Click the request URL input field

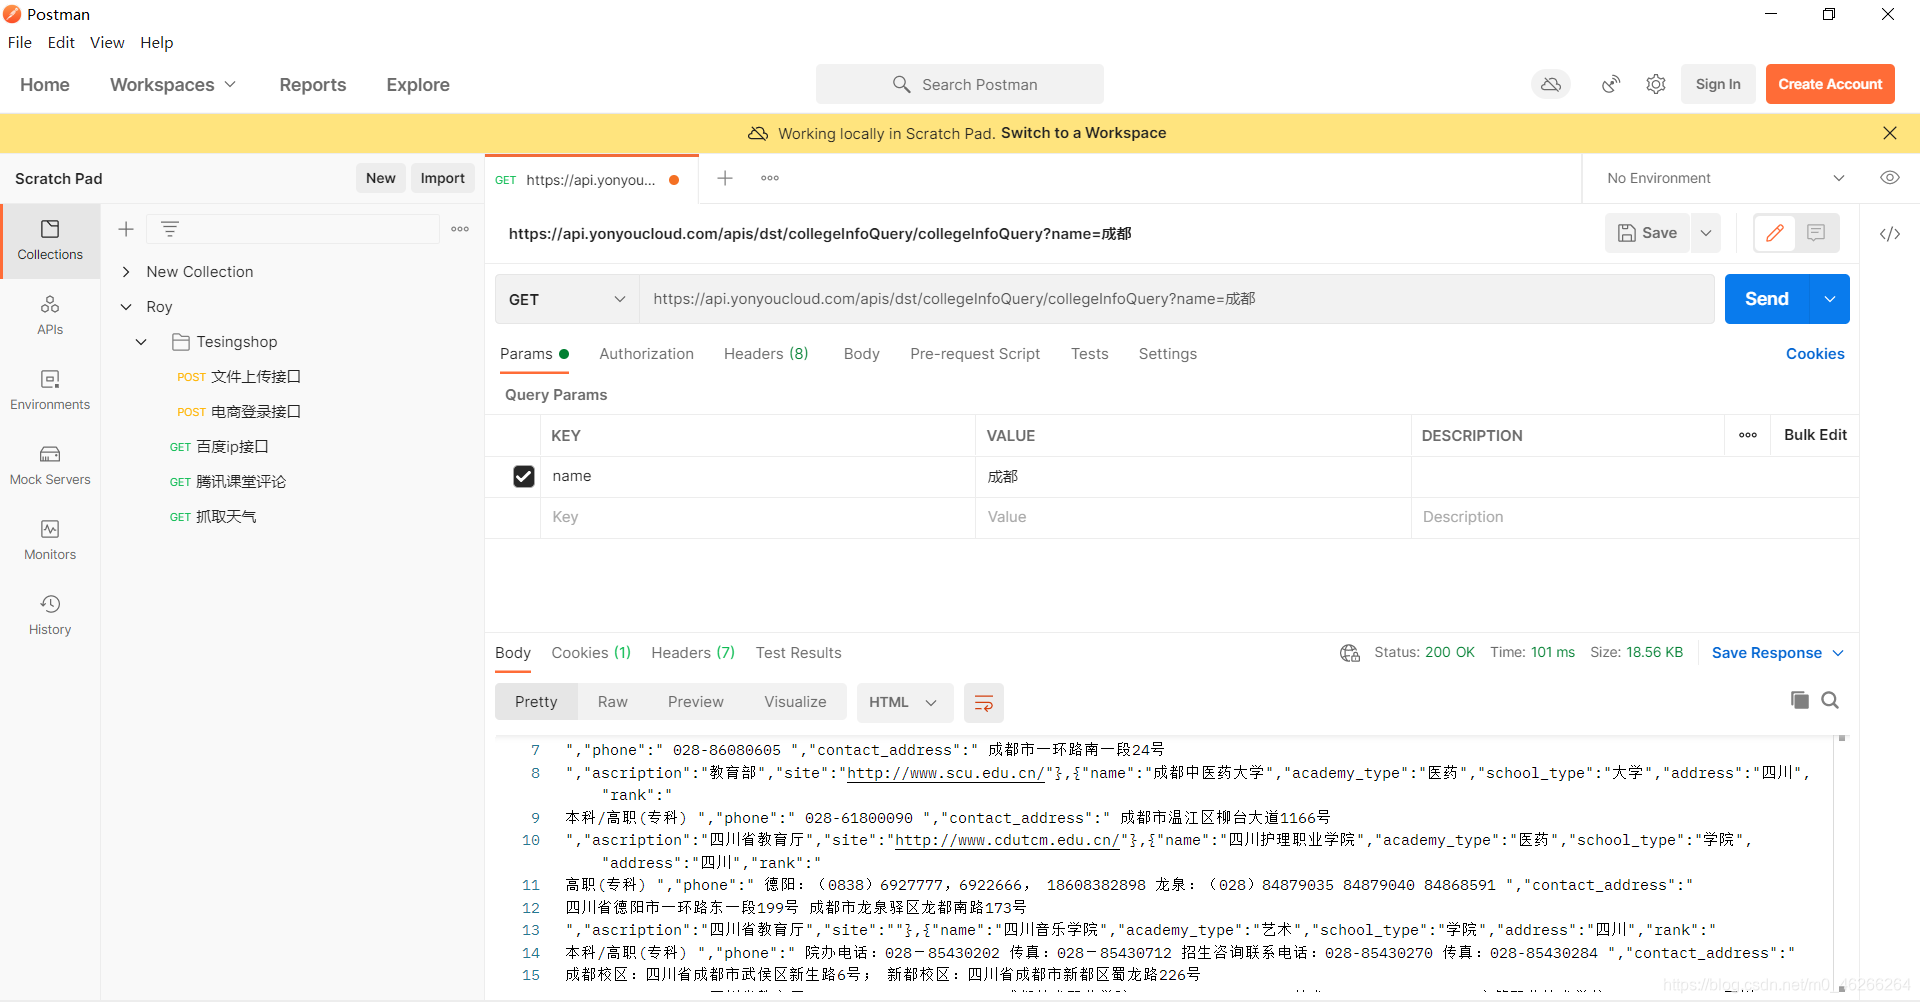pyautogui.click(x=1177, y=299)
